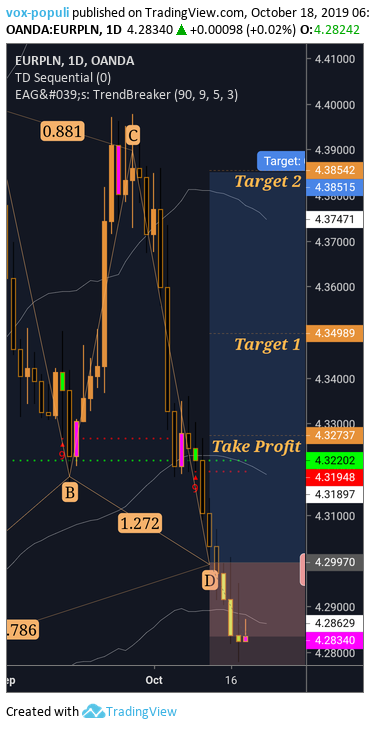Select the TD Sequential (0) indicator label

pyautogui.click(x=63, y=78)
